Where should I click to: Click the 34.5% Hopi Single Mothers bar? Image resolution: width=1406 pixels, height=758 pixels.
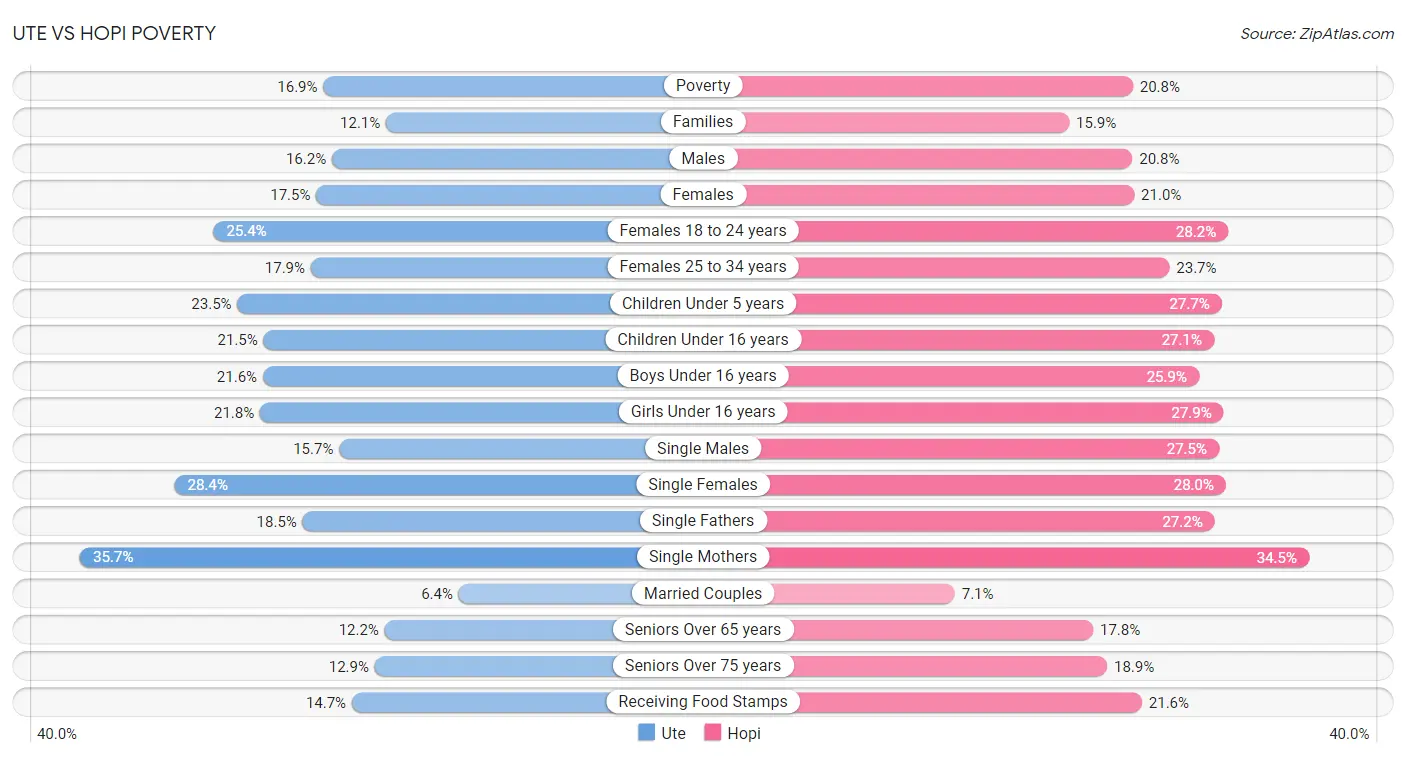pos(1006,557)
